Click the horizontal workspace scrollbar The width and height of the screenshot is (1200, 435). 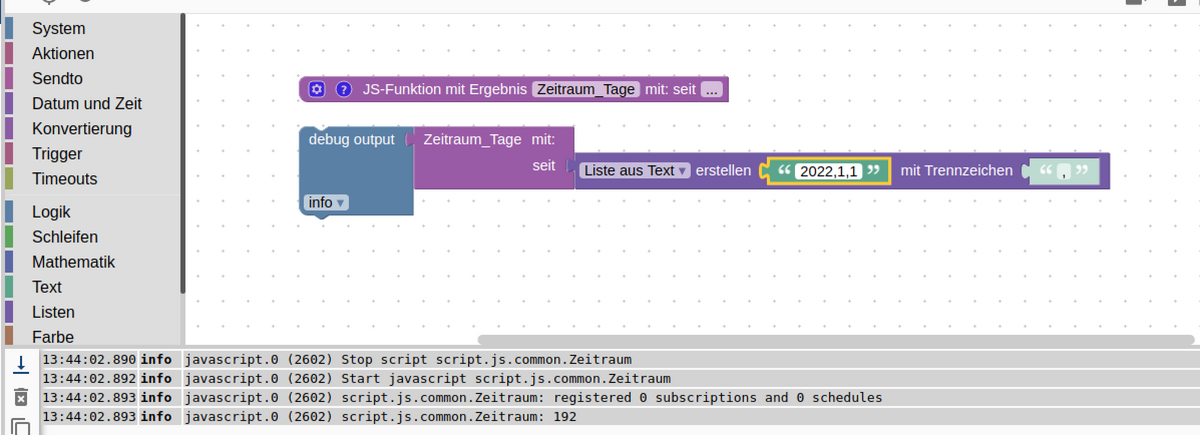pyautogui.click(x=838, y=341)
